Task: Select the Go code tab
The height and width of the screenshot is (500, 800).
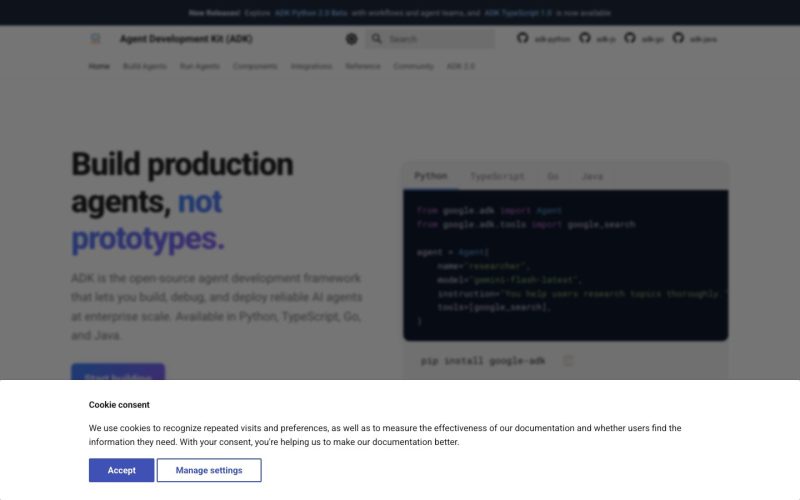Action: 553,176
